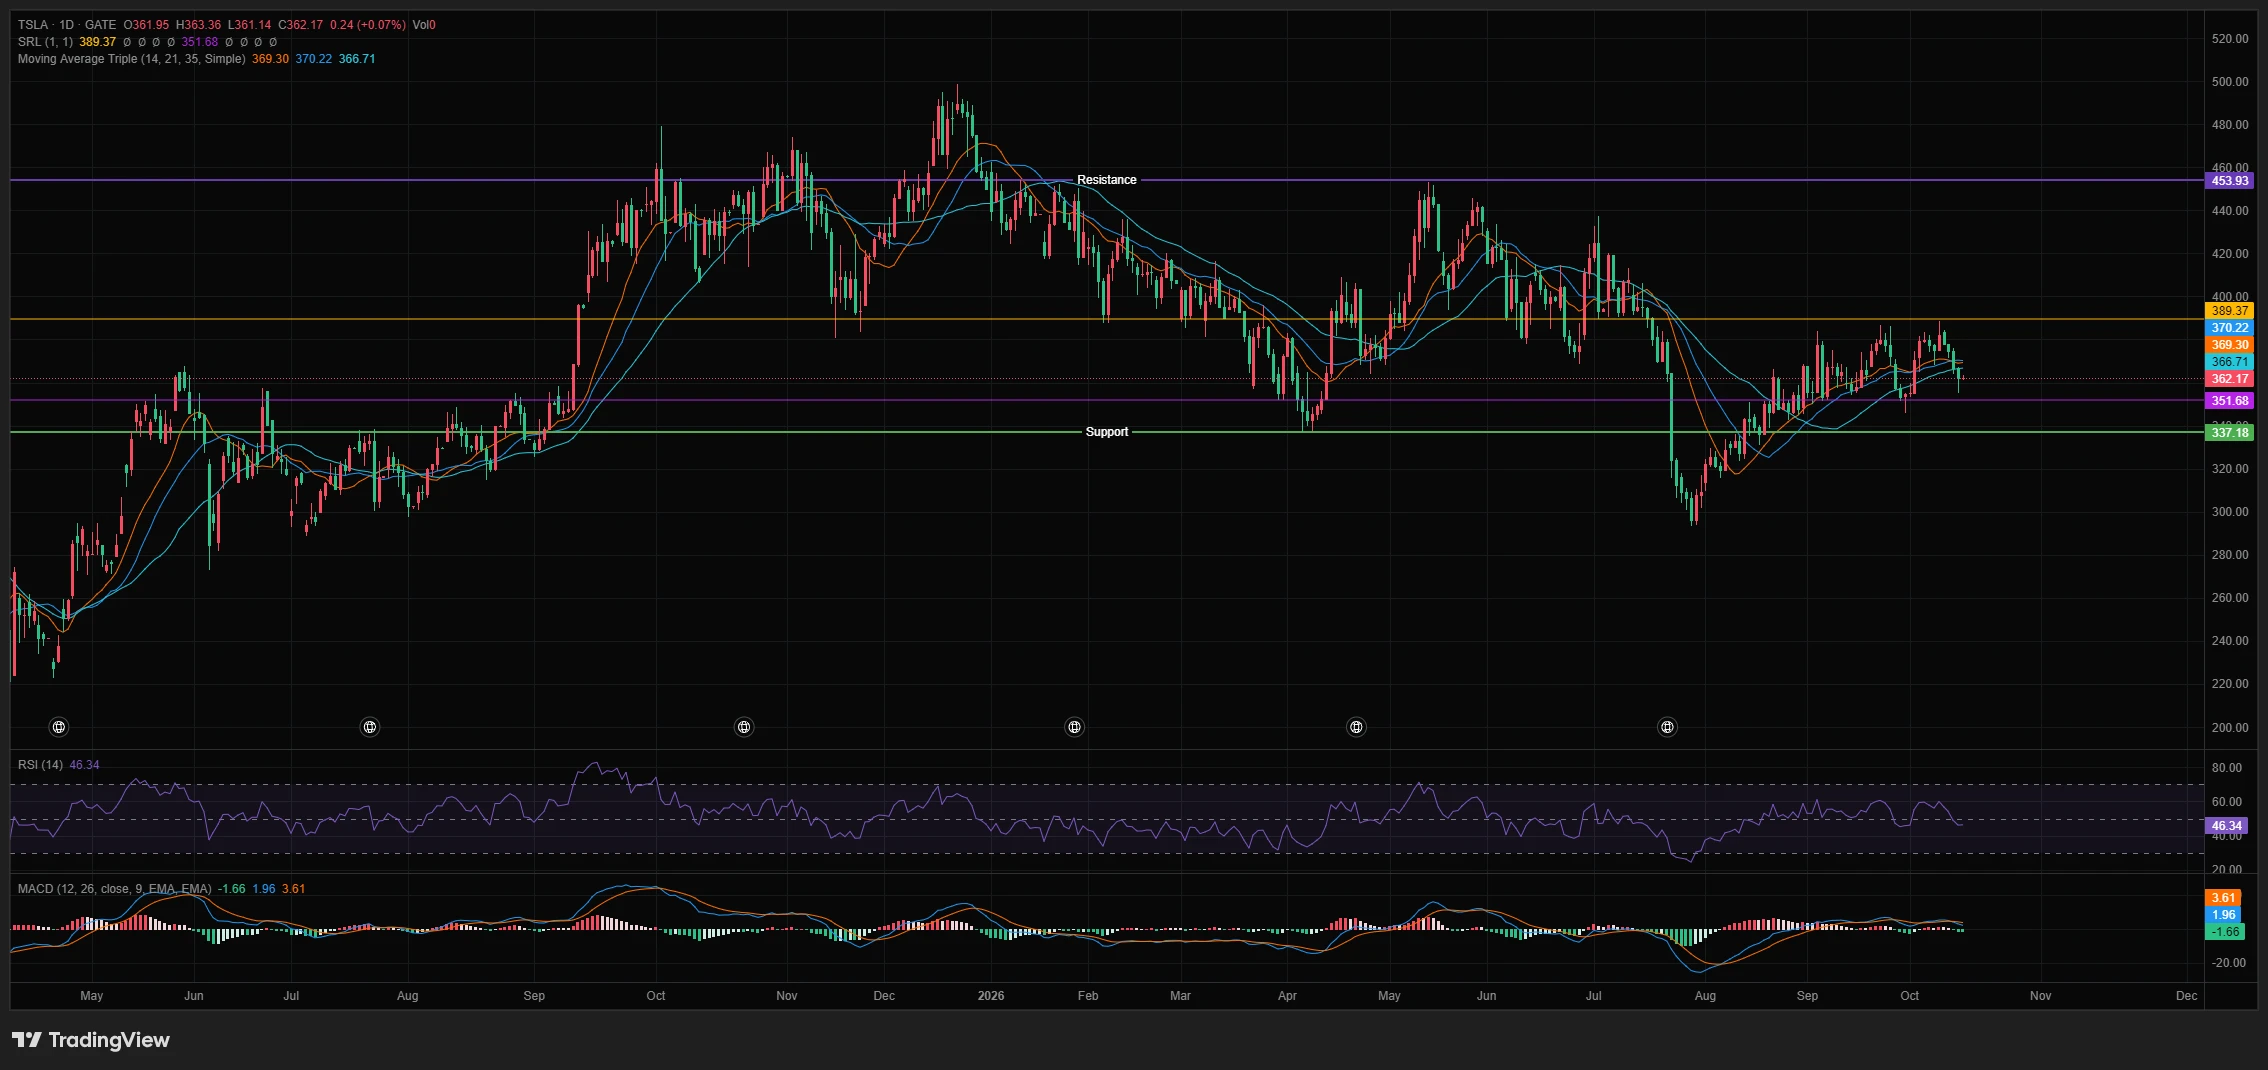Click the 337.18 green support price tag
This screenshot has height=1070, width=2268.
click(2230, 433)
